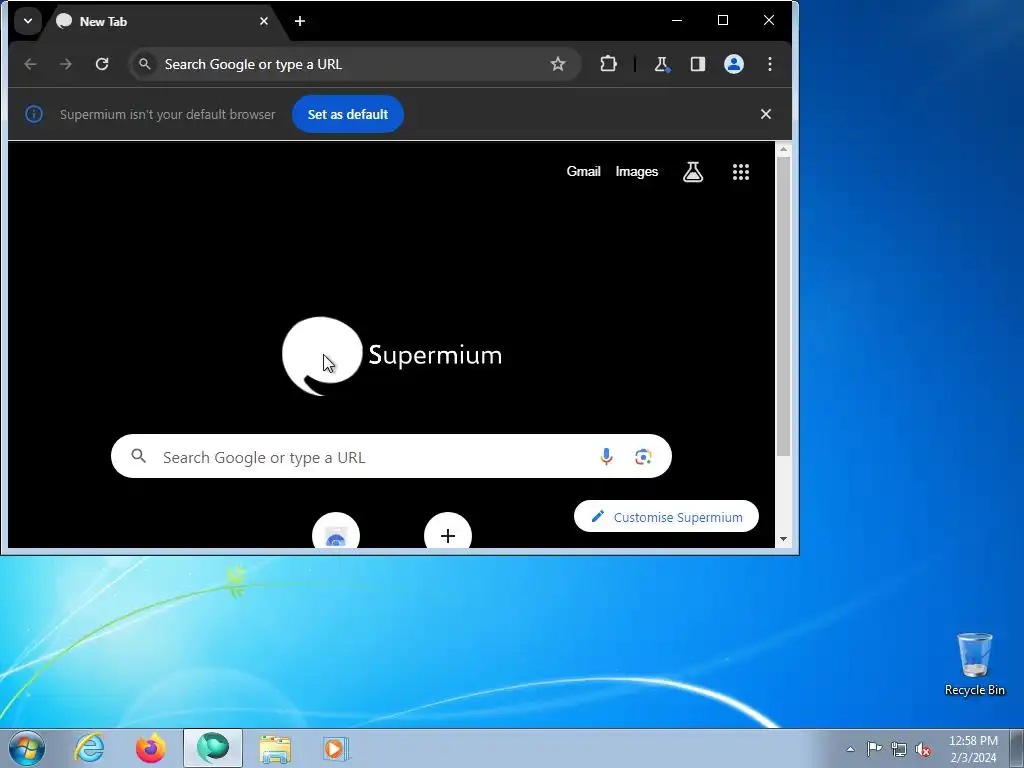Go back to previous page
The width and height of the screenshot is (1024, 768).
click(30, 64)
